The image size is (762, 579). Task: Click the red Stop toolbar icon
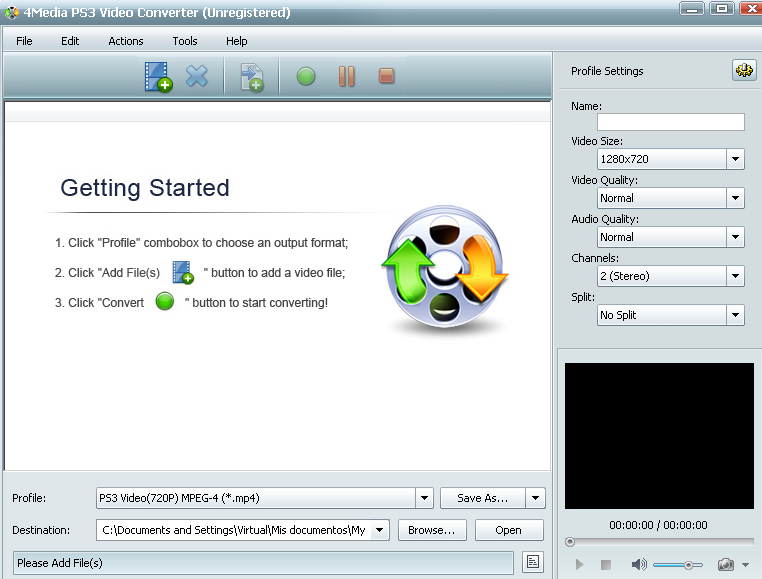[386, 76]
